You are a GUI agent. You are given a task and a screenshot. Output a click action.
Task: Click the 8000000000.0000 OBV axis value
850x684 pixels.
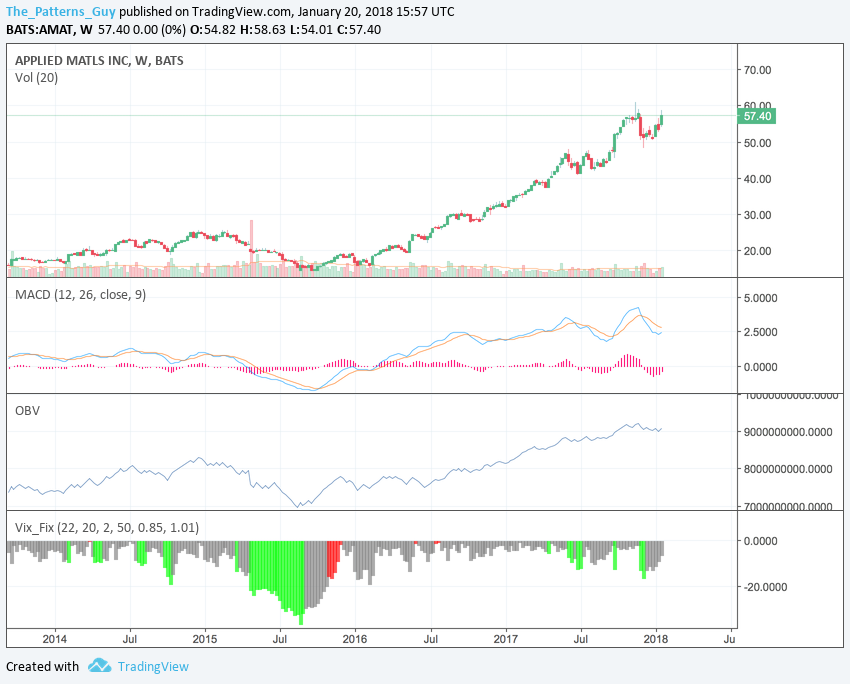click(x=788, y=469)
